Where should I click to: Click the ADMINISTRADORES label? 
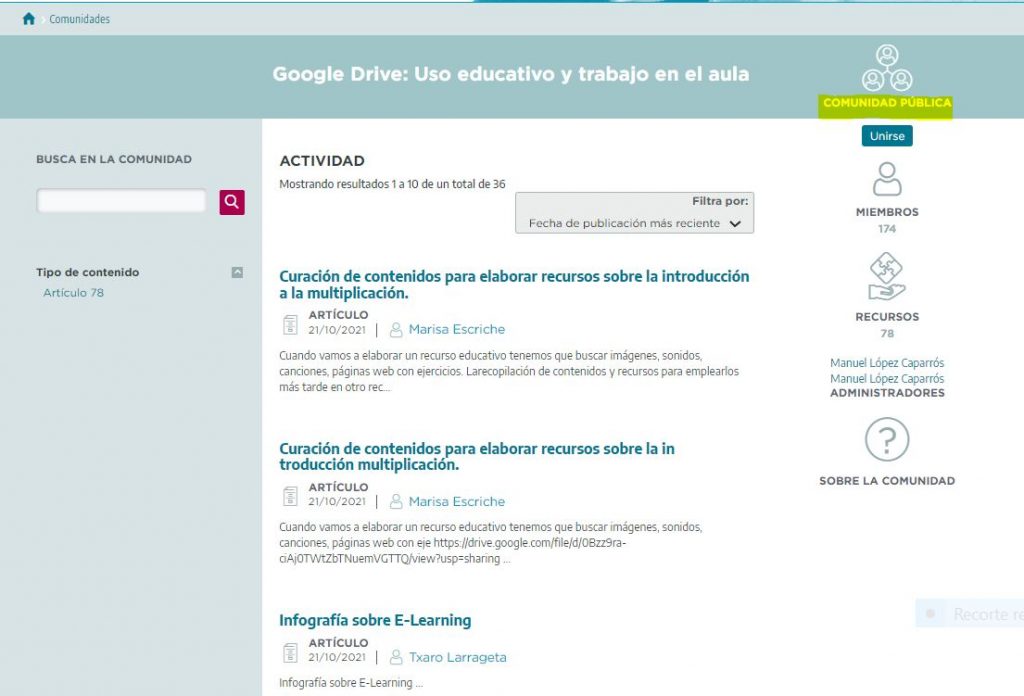tap(887, 393)
